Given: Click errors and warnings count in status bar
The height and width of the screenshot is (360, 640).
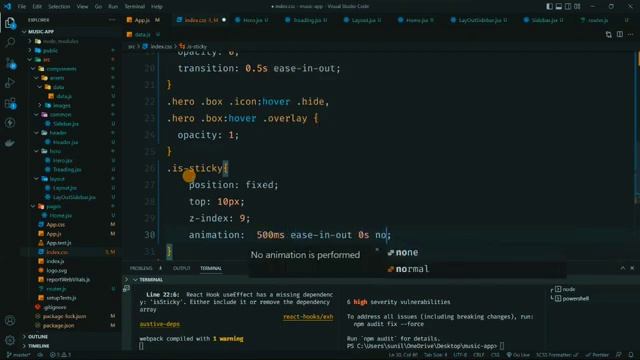Looking at the screenshot, I should point(60,355).
